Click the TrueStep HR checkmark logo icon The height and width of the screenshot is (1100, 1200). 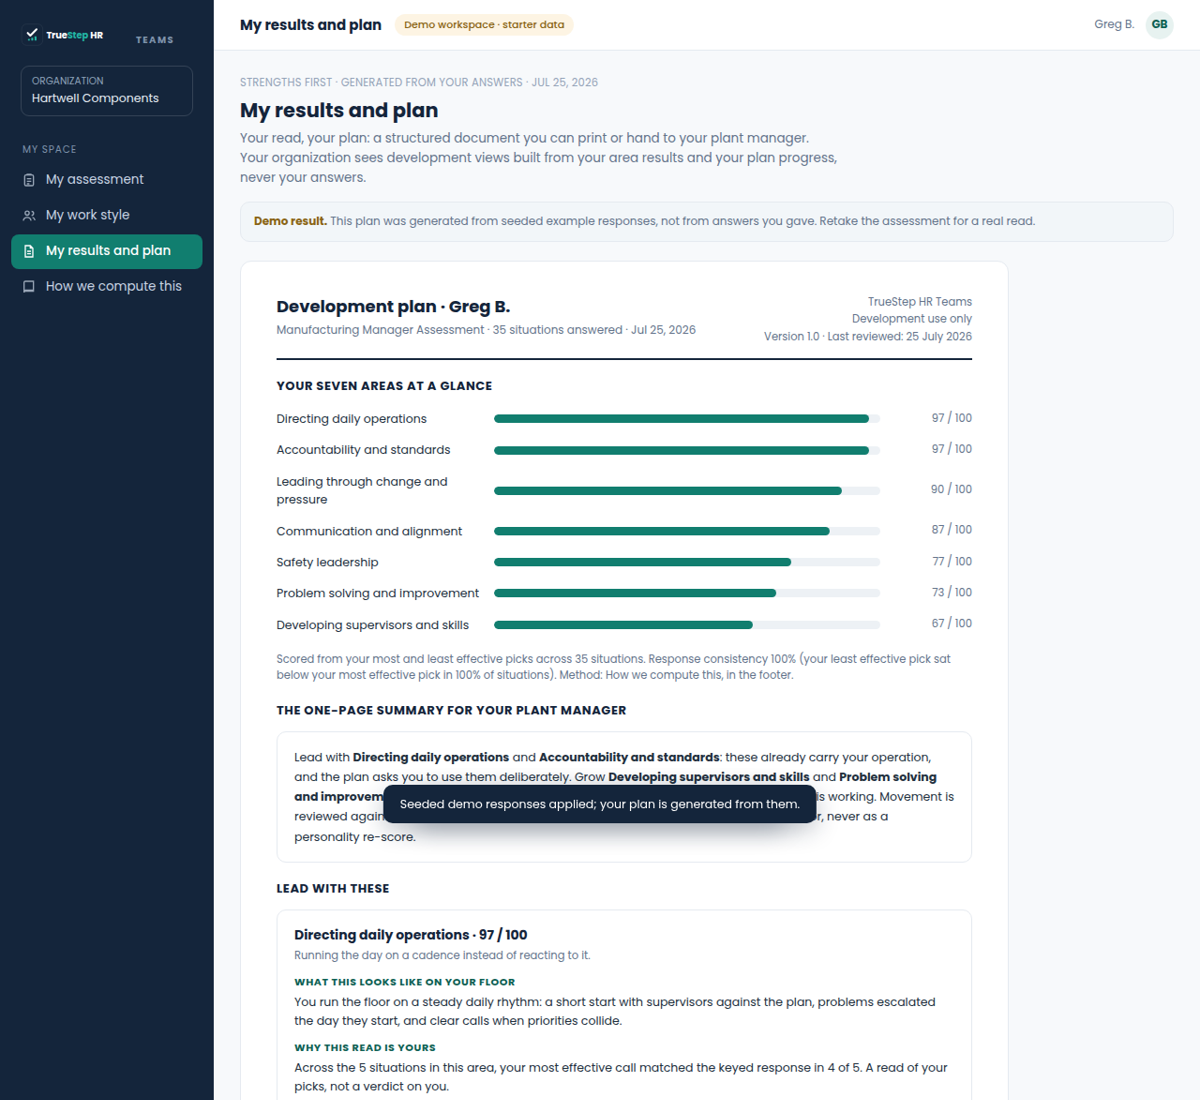point(32,35)
